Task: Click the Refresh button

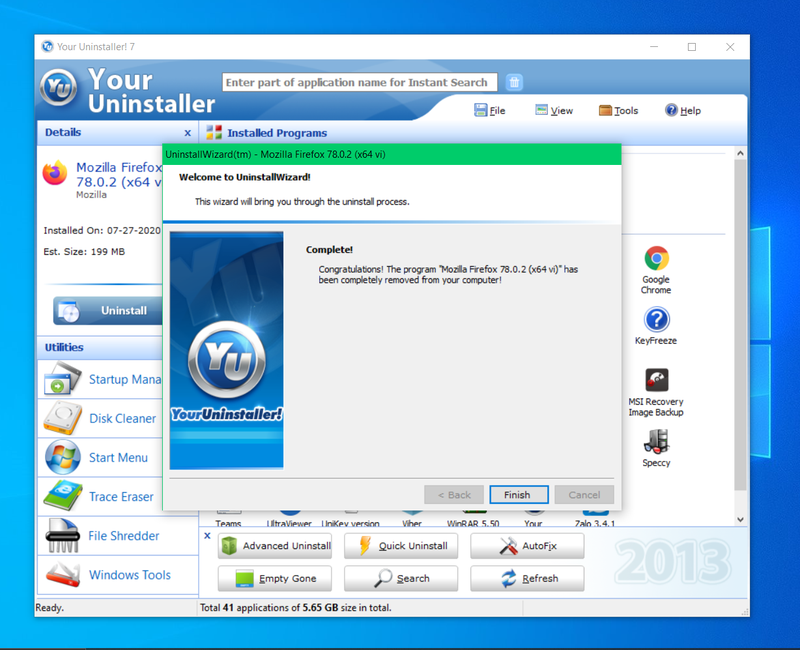Action: [527, 578]
